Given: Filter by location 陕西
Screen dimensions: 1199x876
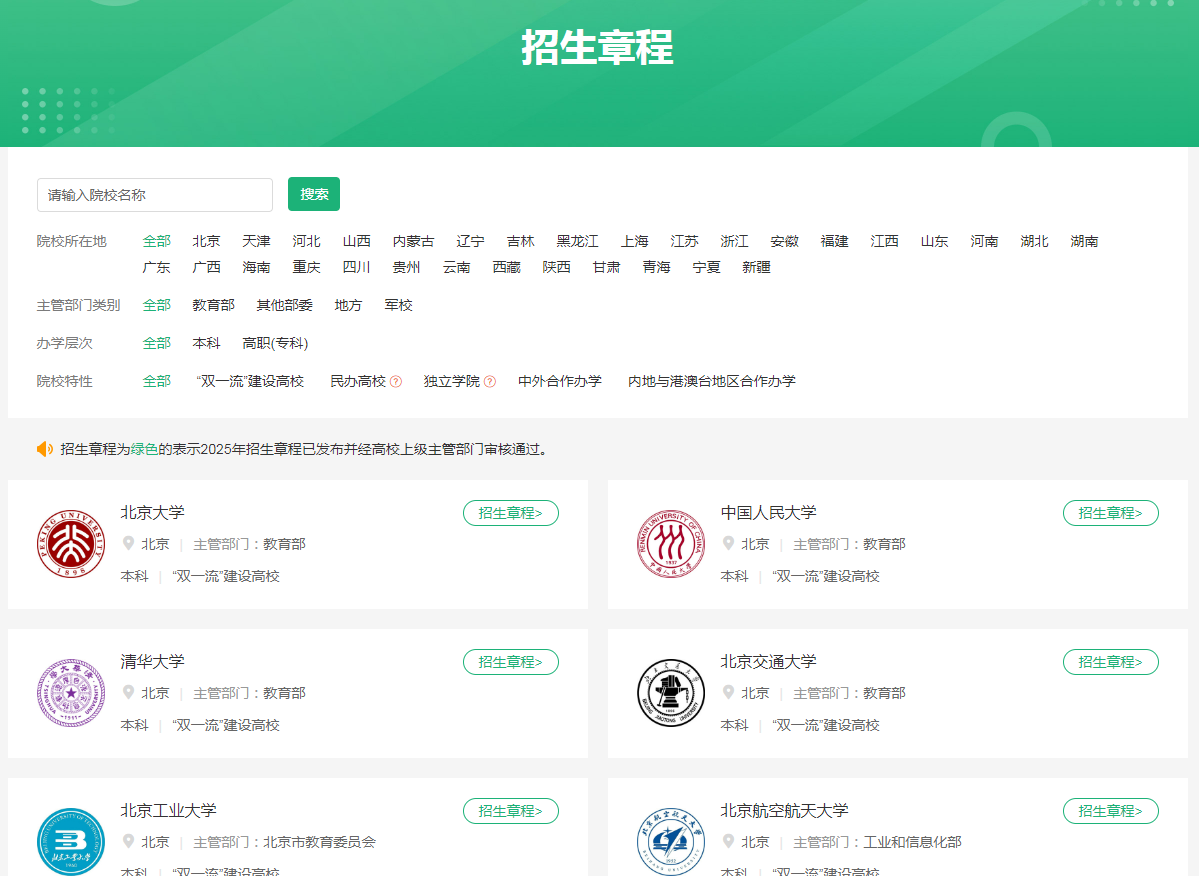Looking at the screenshot, I should (x=557, y=268).
